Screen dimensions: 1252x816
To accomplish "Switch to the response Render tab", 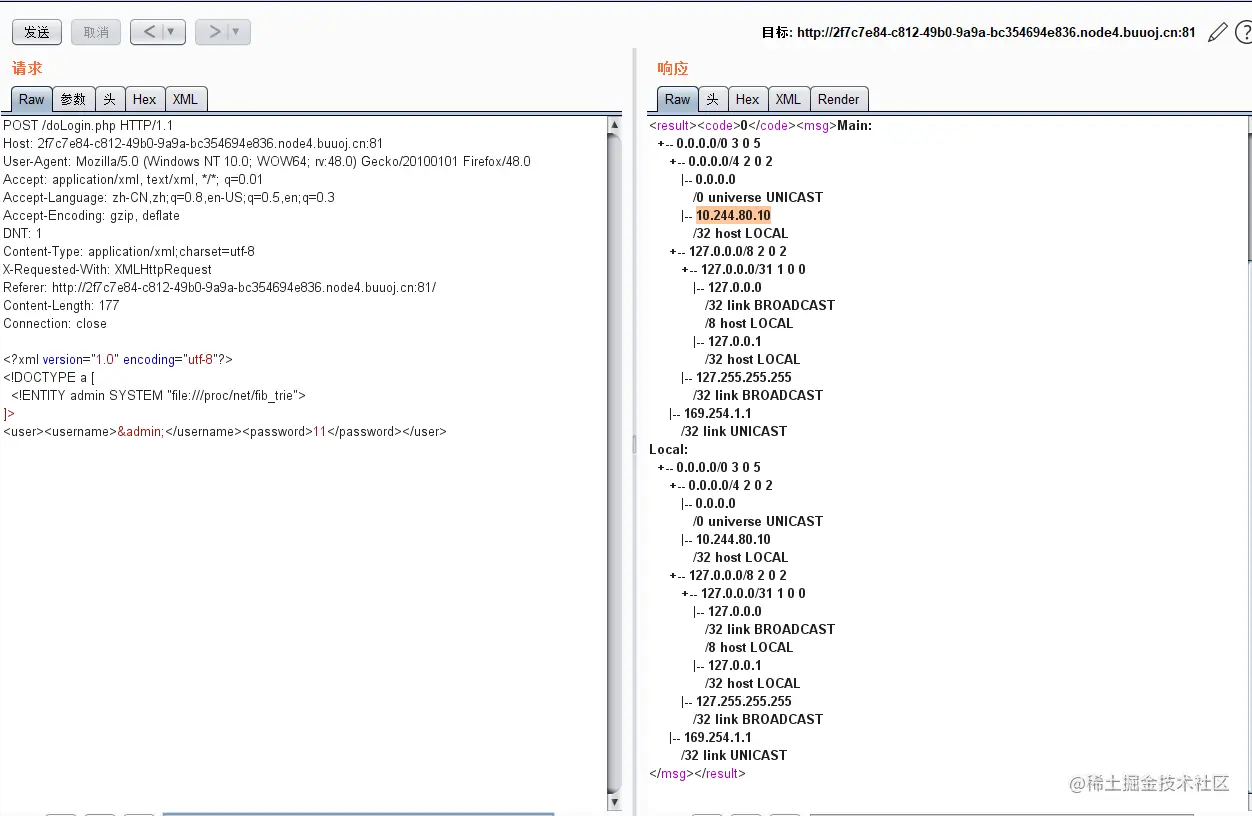I will pyautogui.click(x=838, y=99).
